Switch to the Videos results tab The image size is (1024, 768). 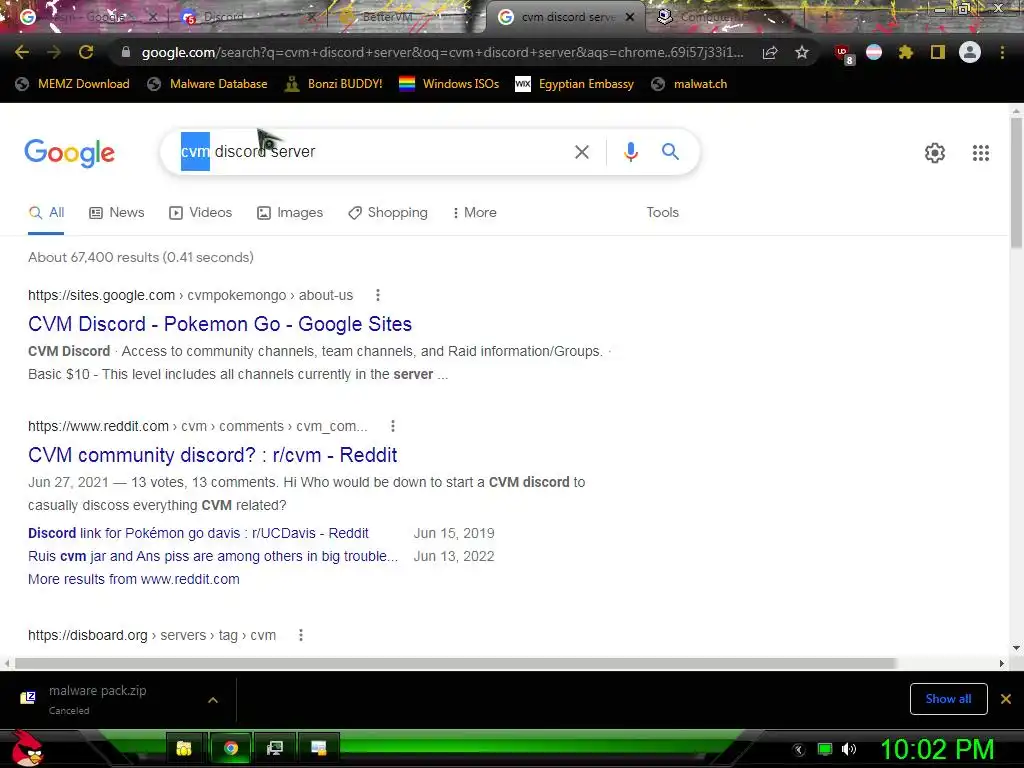tap(200, 213)
